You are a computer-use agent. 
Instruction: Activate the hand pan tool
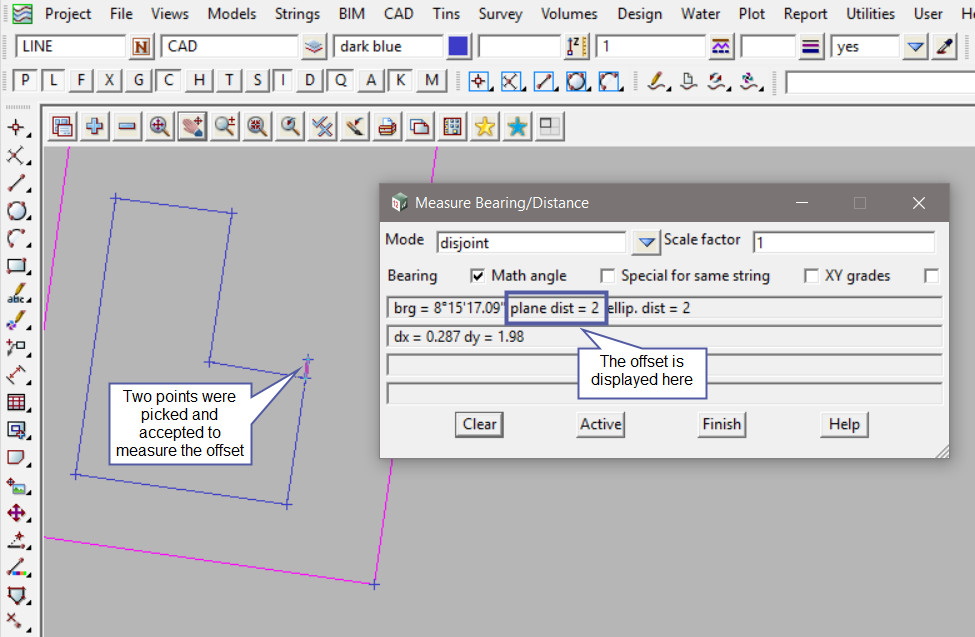pyautogui.click(x=192, y=126)
